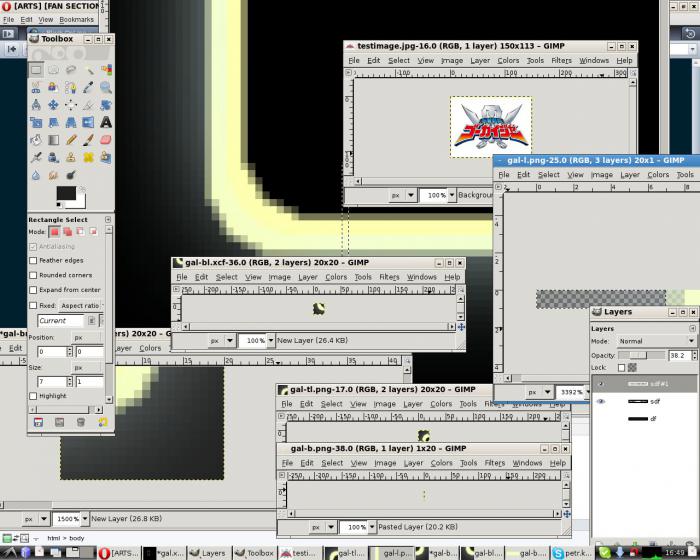
Task: Choose Subtract from selection mode
Action: coord(80,232)
